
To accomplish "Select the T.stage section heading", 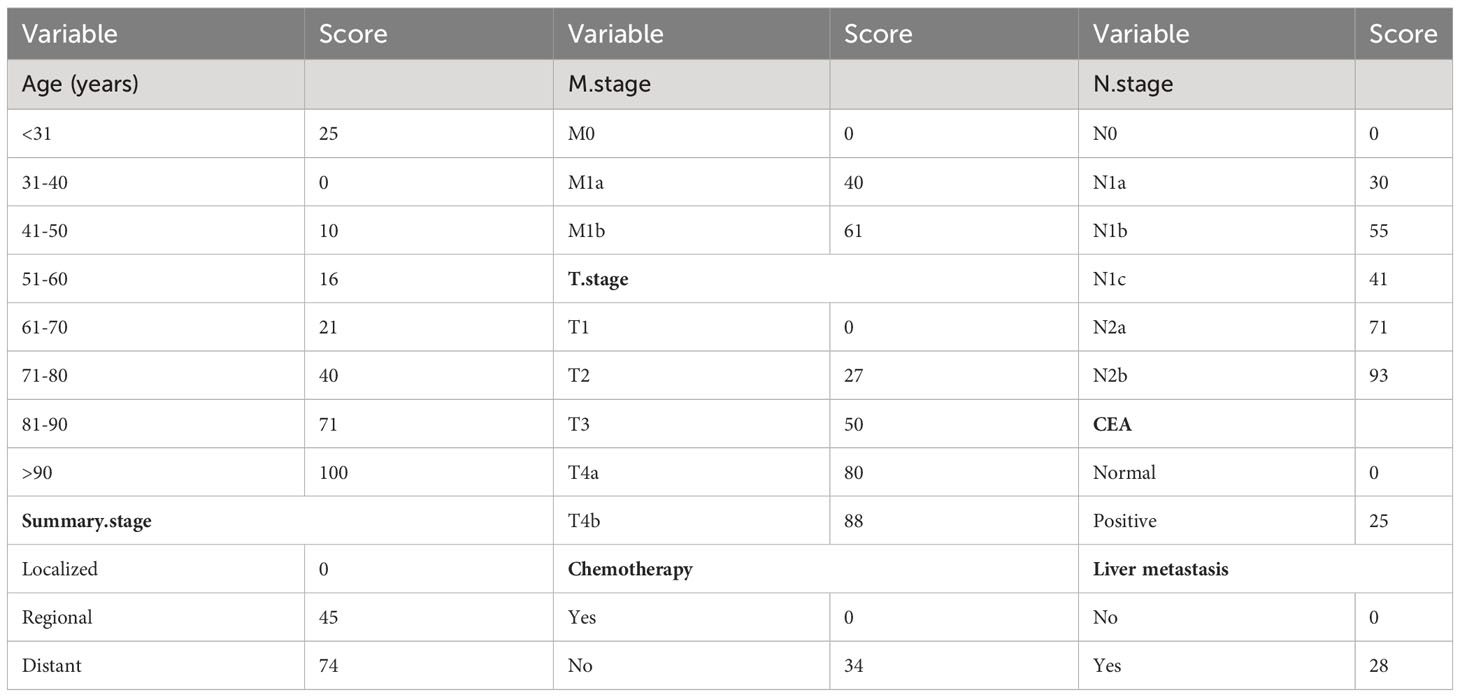I will tap(598, 279).
